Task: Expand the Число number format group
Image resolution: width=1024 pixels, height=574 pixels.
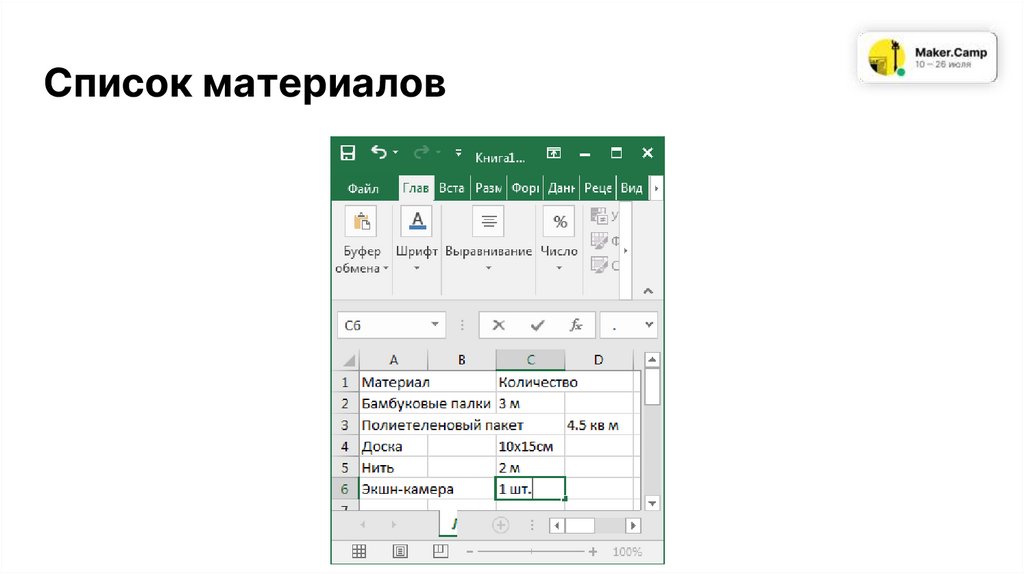Action: (x=558, y=259)
